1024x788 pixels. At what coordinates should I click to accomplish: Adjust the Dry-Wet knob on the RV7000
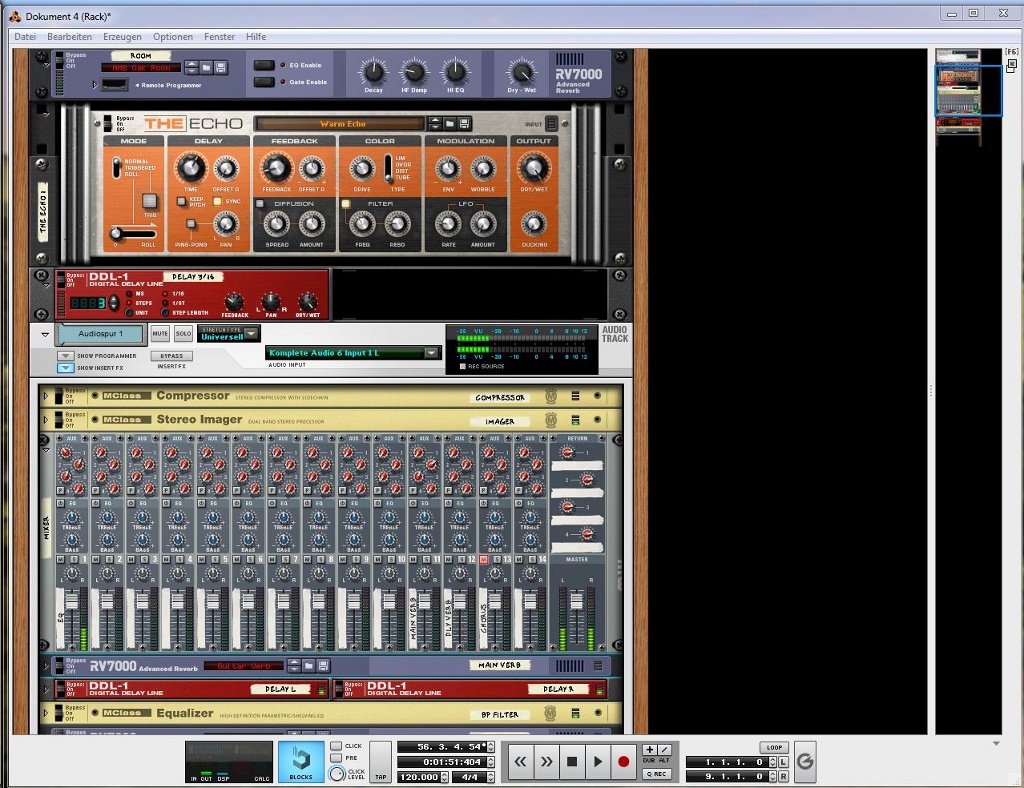coord(521,74)
